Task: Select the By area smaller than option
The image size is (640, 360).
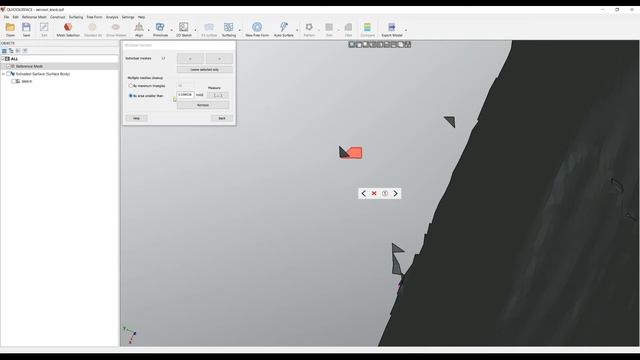Action: (x=131, y=96)
